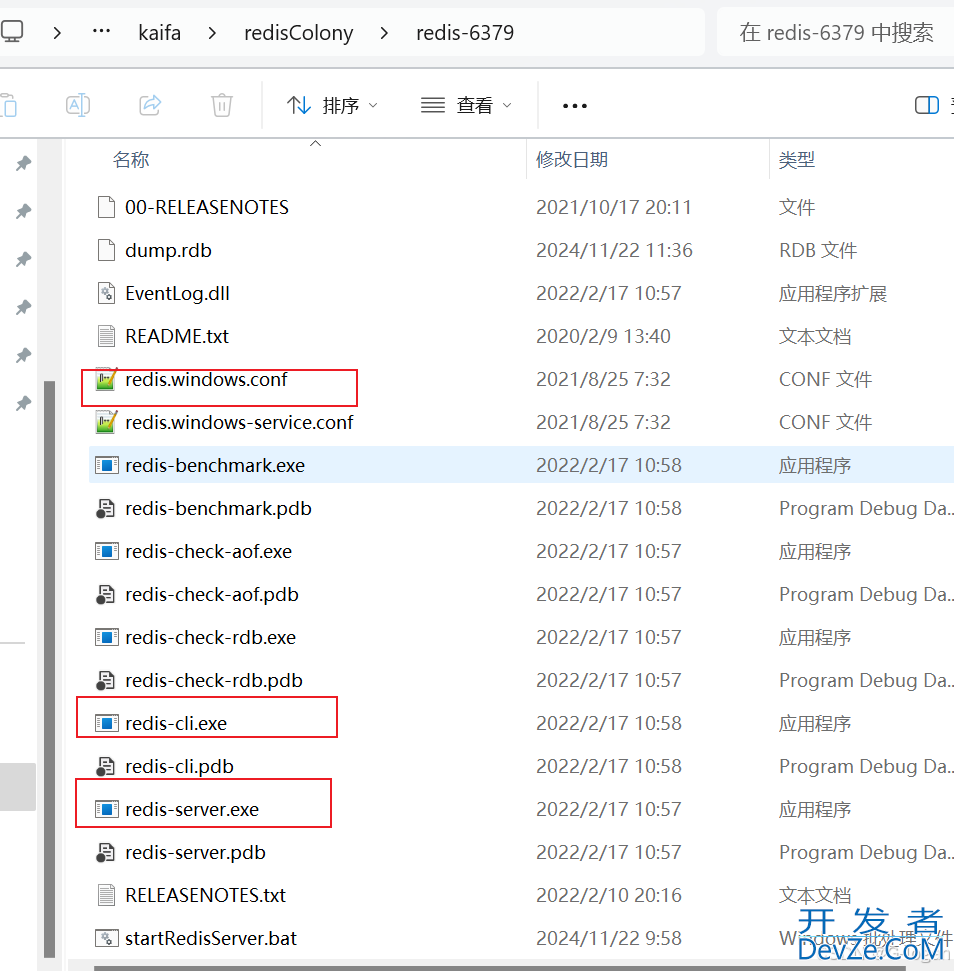Image resolution: width=954 pixels, height=971 pixels.
Task: Click the 00-RELEASENOTES file icon
Action: [106, 207]
